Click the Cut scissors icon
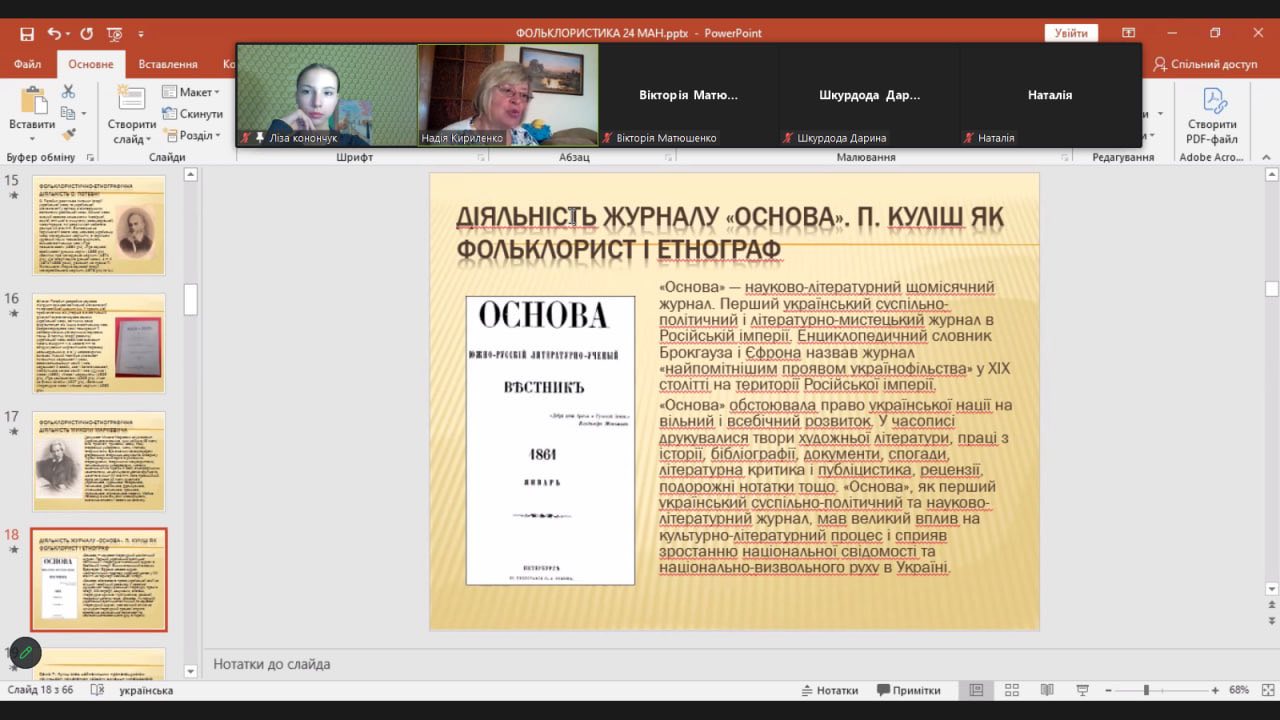The width and height of the screenshot is (1280, 720). [68, 92]
